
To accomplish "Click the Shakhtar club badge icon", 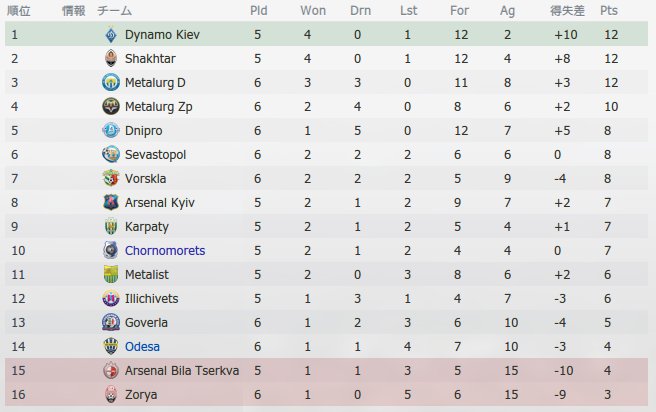I will tap(111, 59).
